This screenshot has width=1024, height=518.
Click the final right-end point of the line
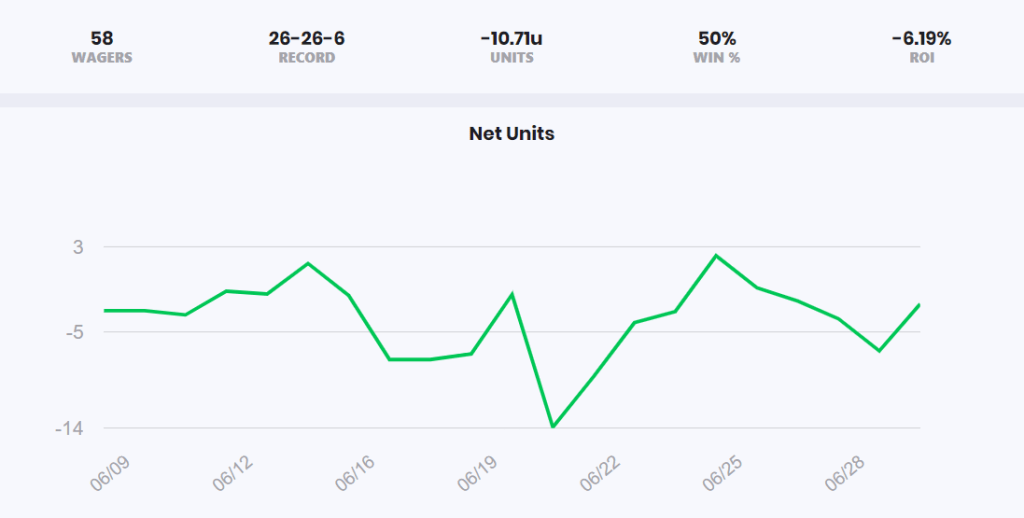pos(919,305)
